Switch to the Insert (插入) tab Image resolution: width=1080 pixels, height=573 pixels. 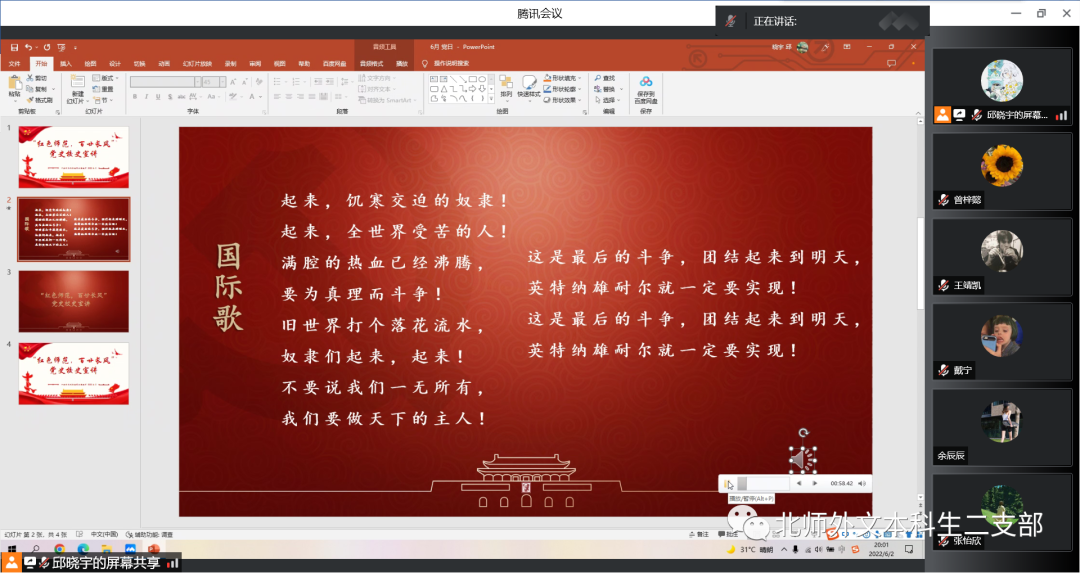point(65,63)
